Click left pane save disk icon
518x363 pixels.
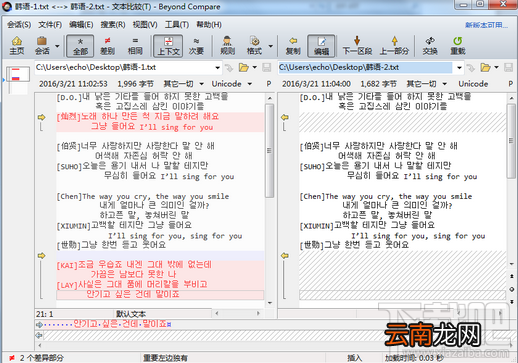266,68
